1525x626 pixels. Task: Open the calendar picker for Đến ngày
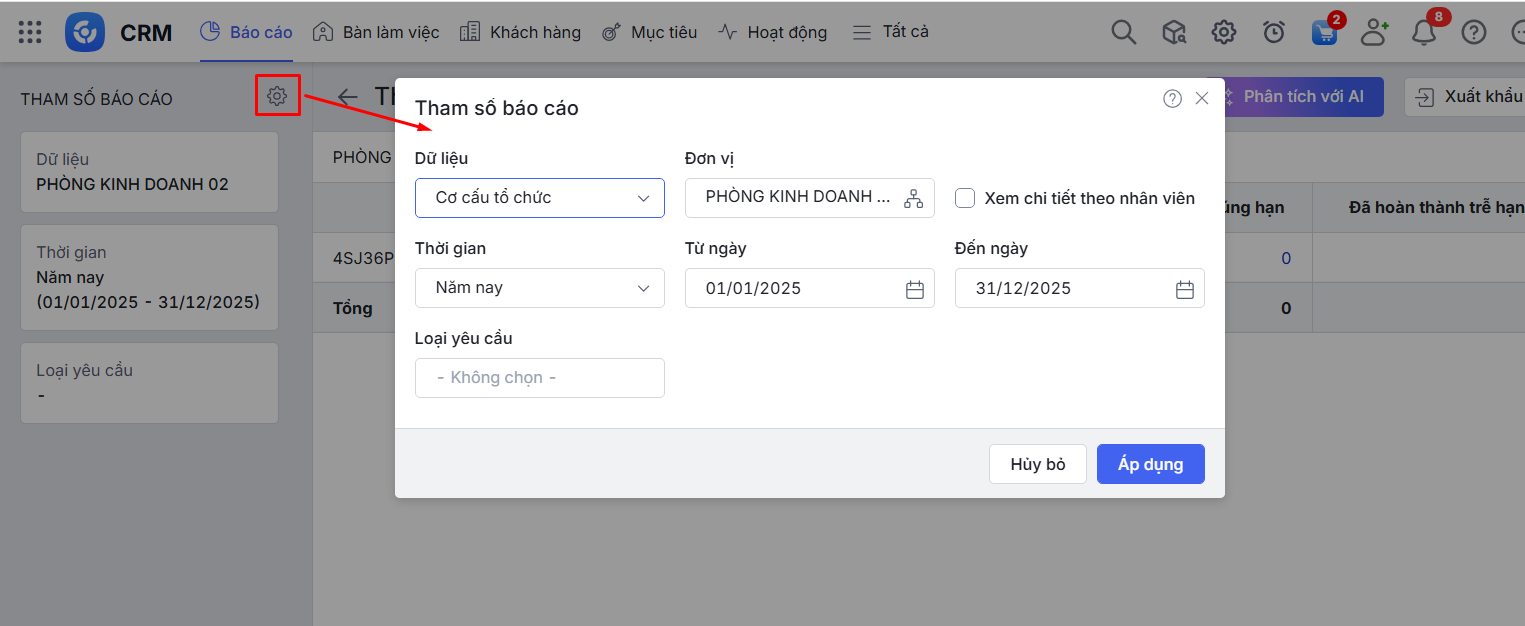pyautogui.click(x=1184, y=289)
